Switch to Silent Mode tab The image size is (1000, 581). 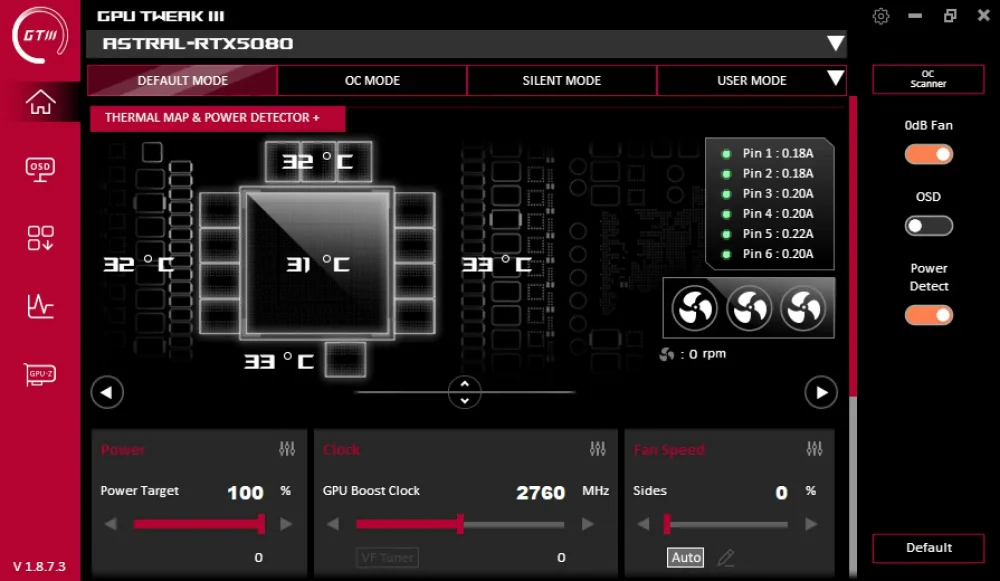(x=561, y=80)
